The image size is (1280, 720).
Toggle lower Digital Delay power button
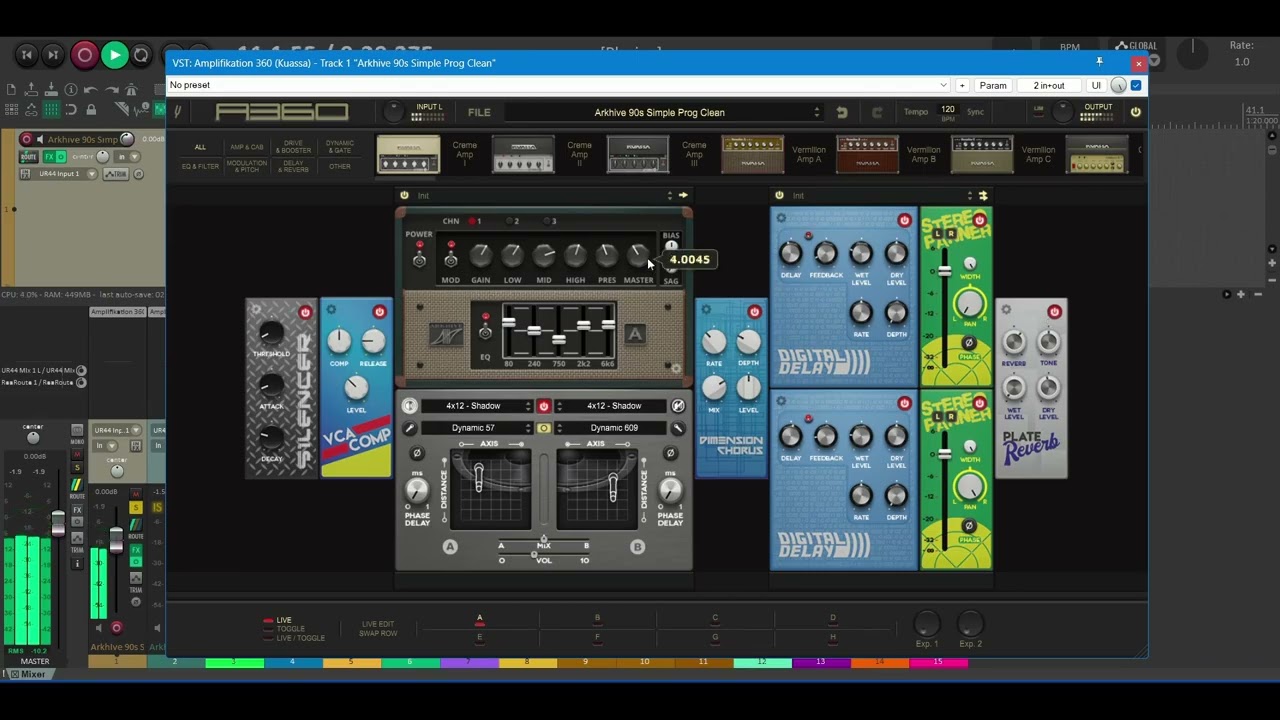pyautogui.click(x=904, y=403)
